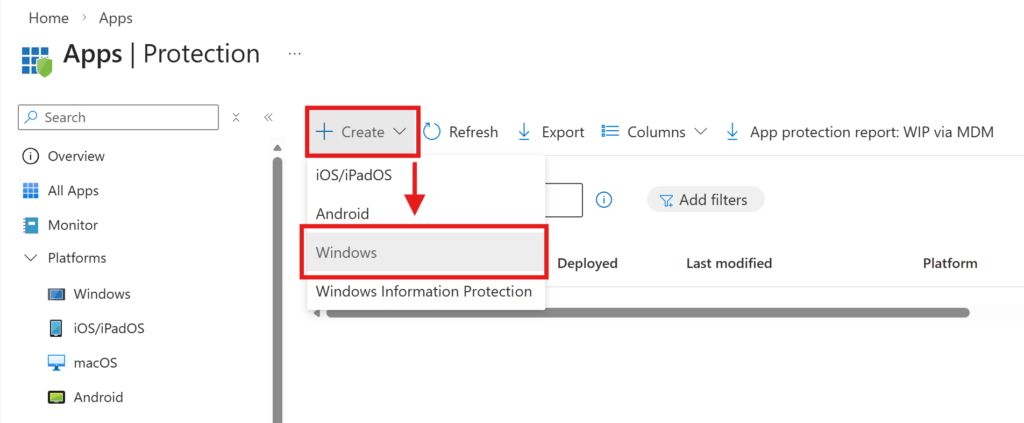Choose Windows in the Create menu
Image resolution: width=1024 pixels, height=423 pixels.
346,253
